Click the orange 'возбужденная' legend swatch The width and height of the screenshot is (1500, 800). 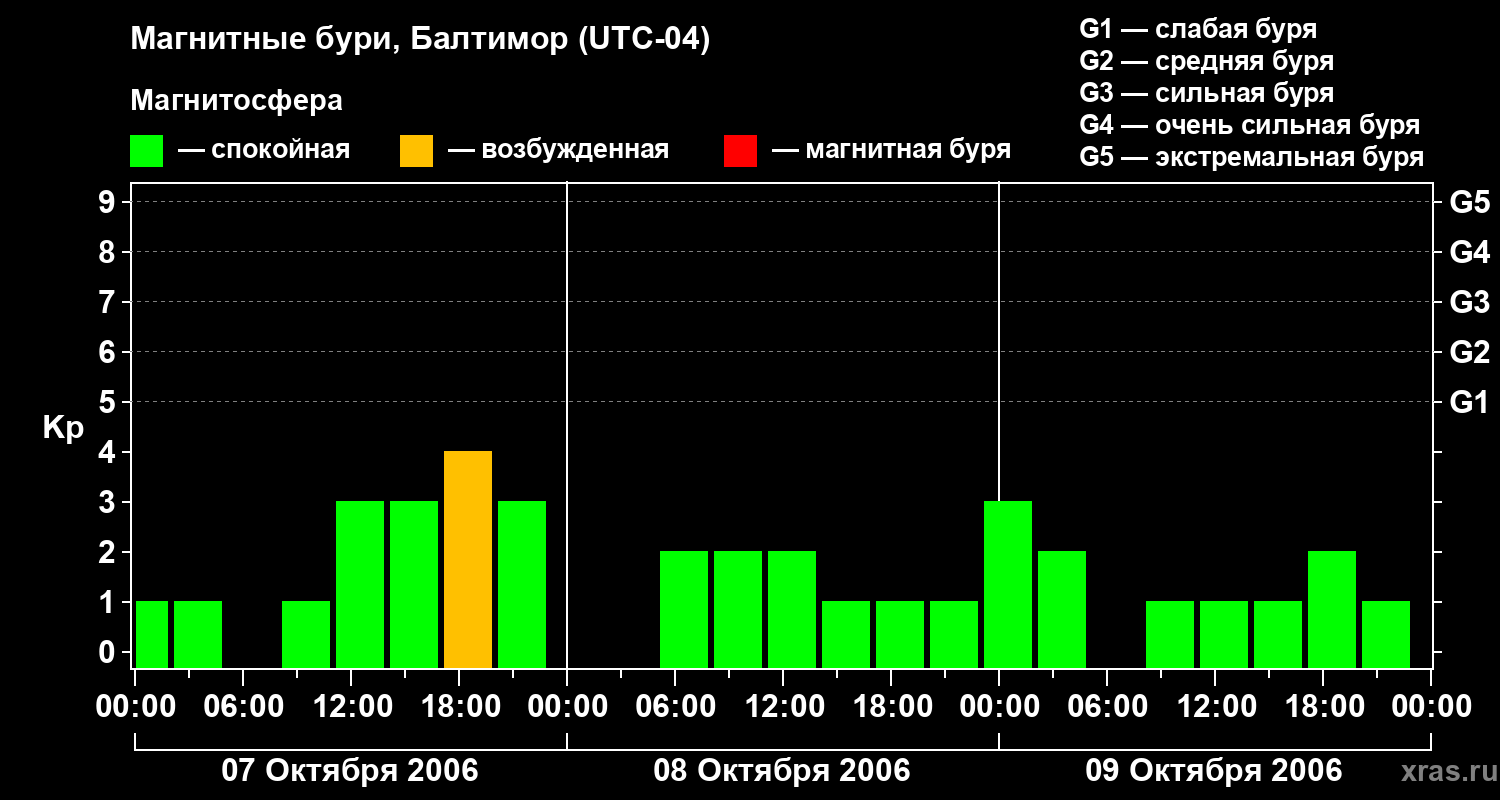click(416, 151)
